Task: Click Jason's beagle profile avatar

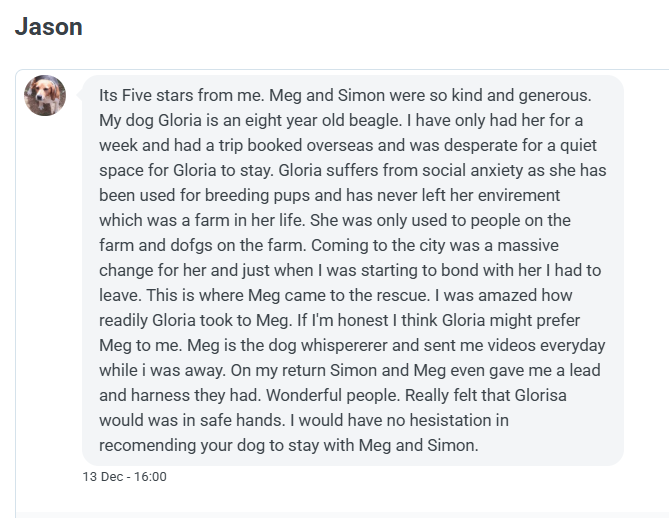Action: coord(45,95)
